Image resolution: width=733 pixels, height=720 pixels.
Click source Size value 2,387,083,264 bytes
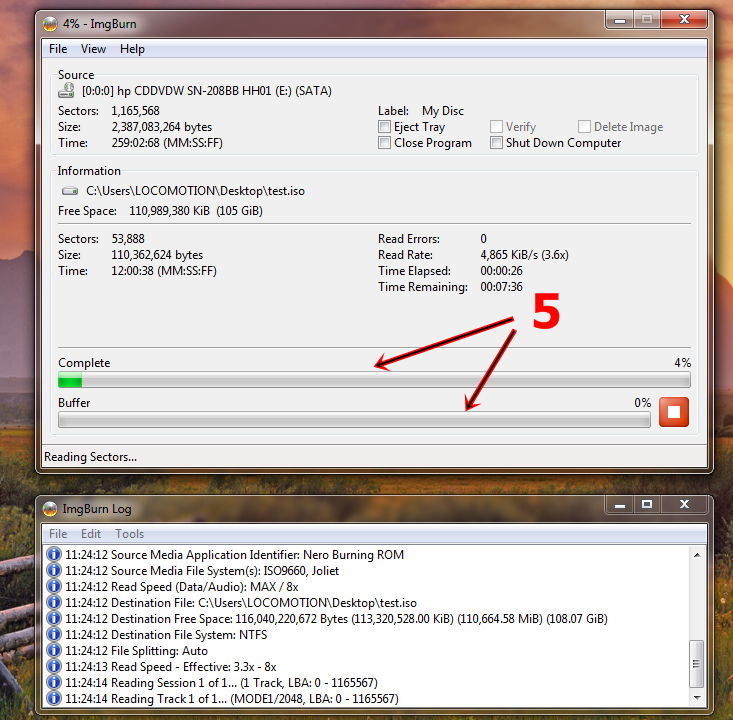(162, 127)
